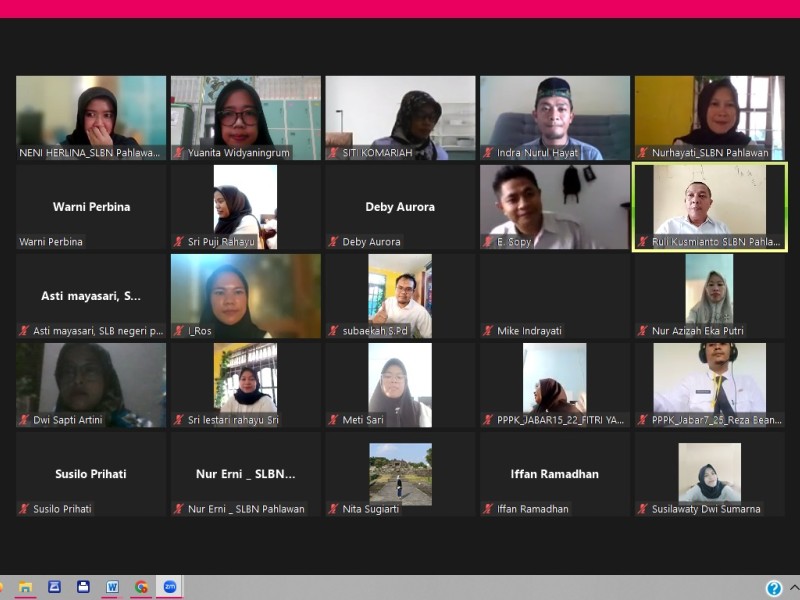Select subaekah S.Pd's video tile
Image resolution: width=800 pixels, height=600 pixels.
(x=400, y=295)
